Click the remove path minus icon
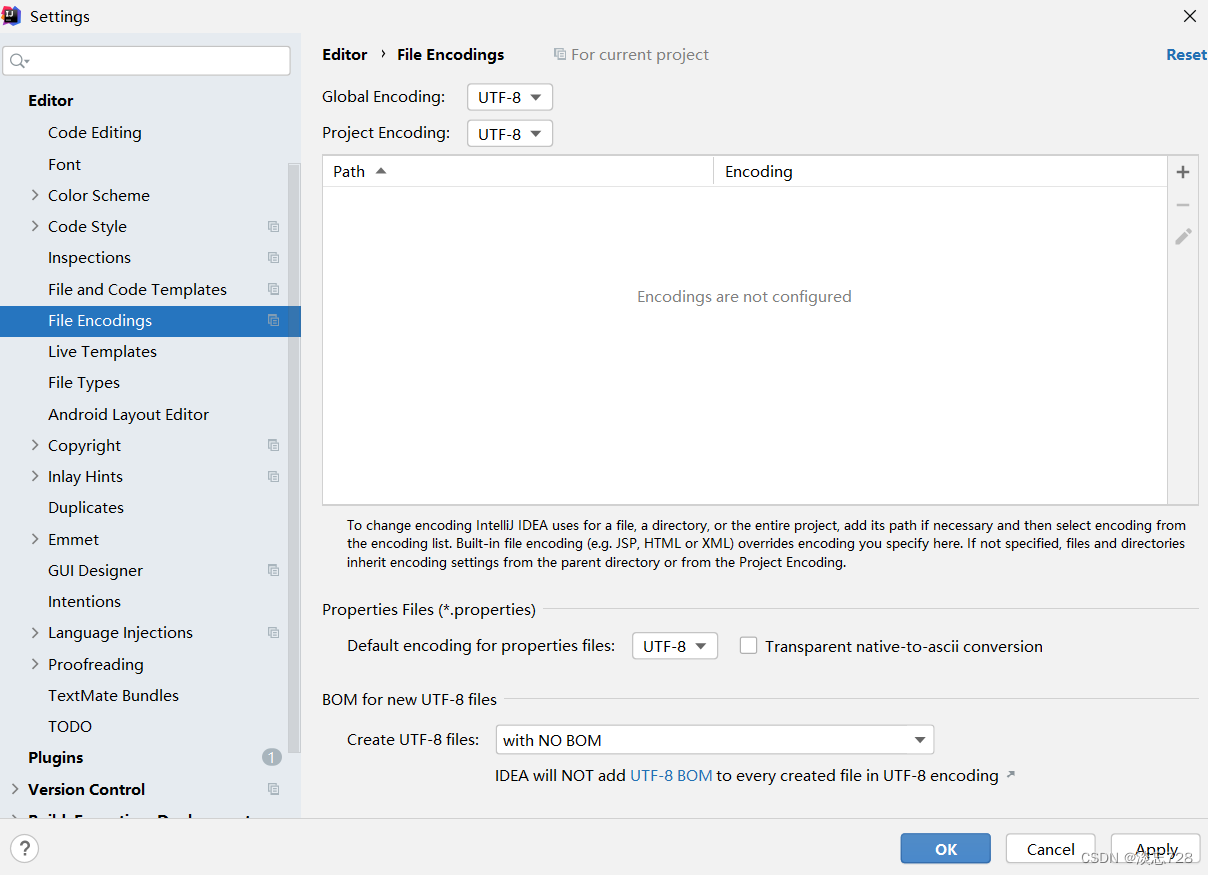Viewport: 1208px width, 875px height. pos(1183,204)
